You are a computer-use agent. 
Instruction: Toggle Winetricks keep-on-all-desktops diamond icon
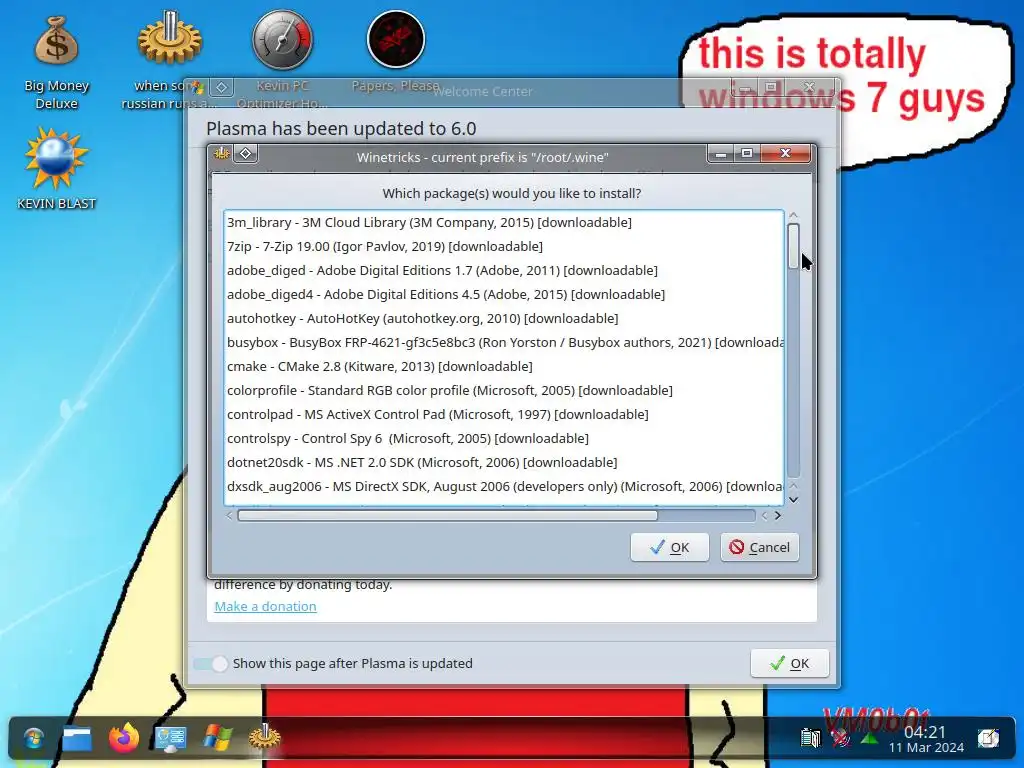tap(246, 153)
